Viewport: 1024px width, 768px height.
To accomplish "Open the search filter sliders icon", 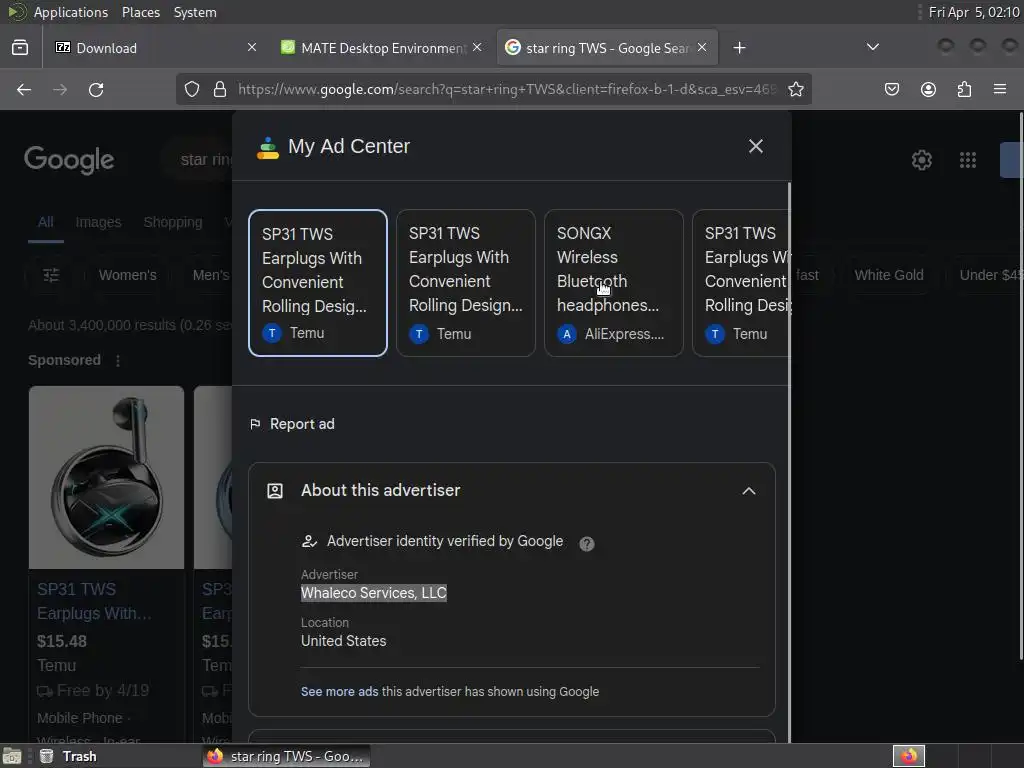I will [51, 275].
